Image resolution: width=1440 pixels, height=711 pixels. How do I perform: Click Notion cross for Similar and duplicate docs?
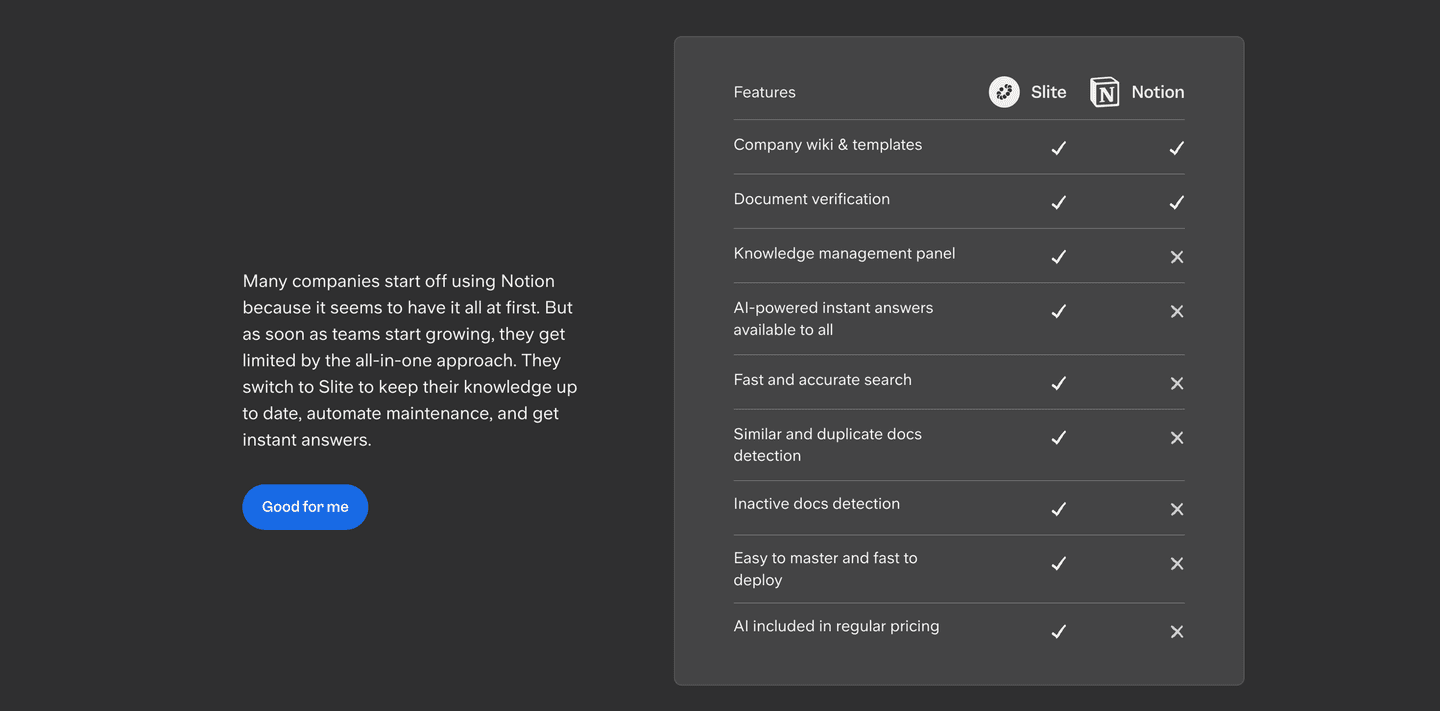1177,437
